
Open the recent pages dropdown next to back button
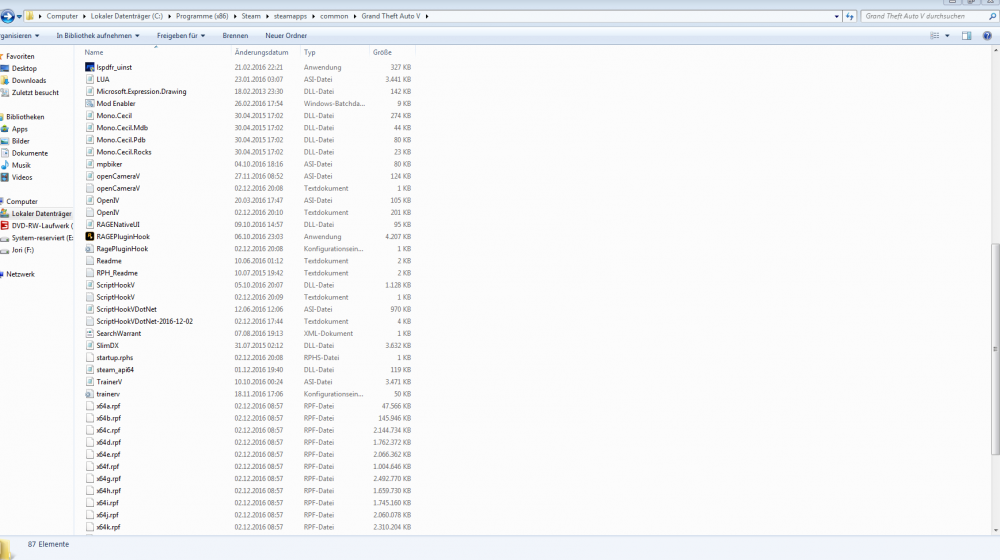pos(19,16)
